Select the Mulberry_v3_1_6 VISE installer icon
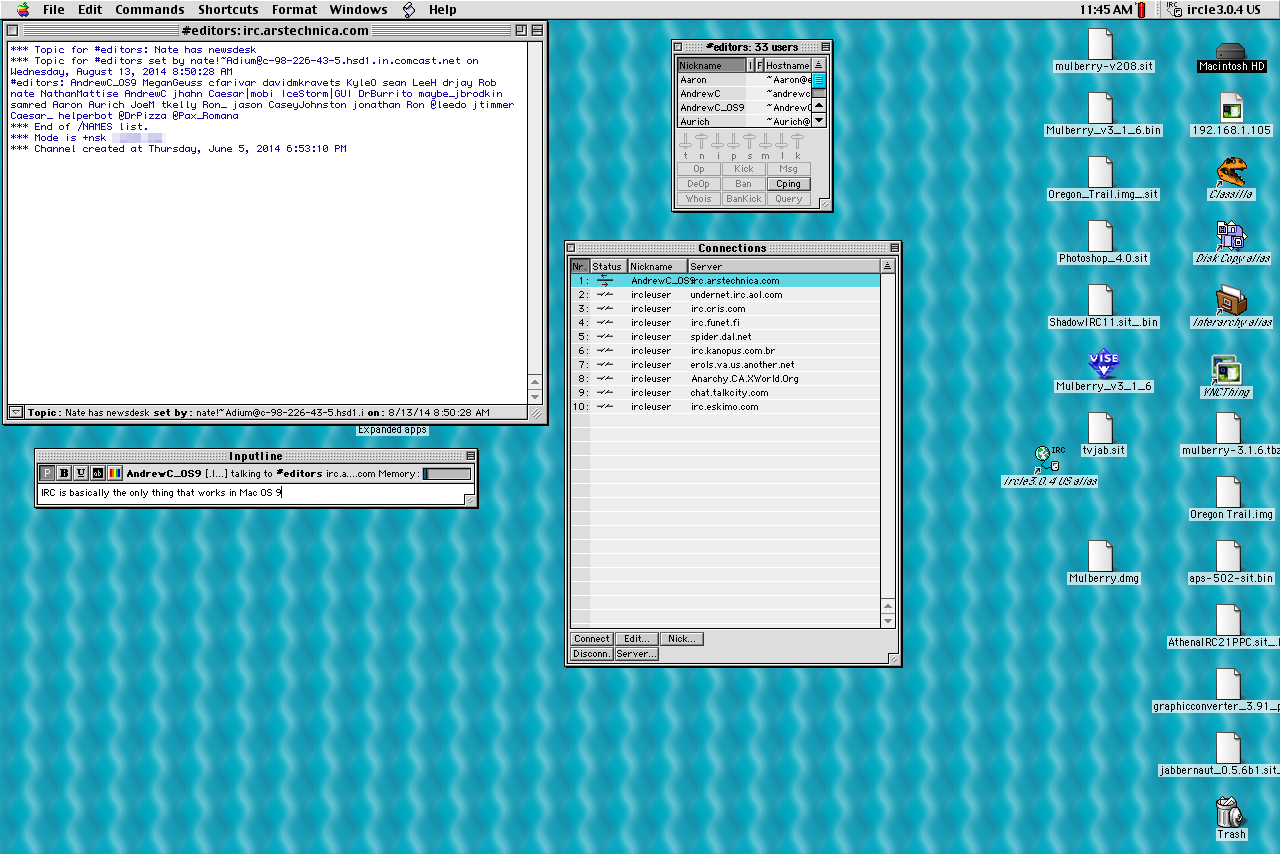The image size is (1280, 854). 1103,371
